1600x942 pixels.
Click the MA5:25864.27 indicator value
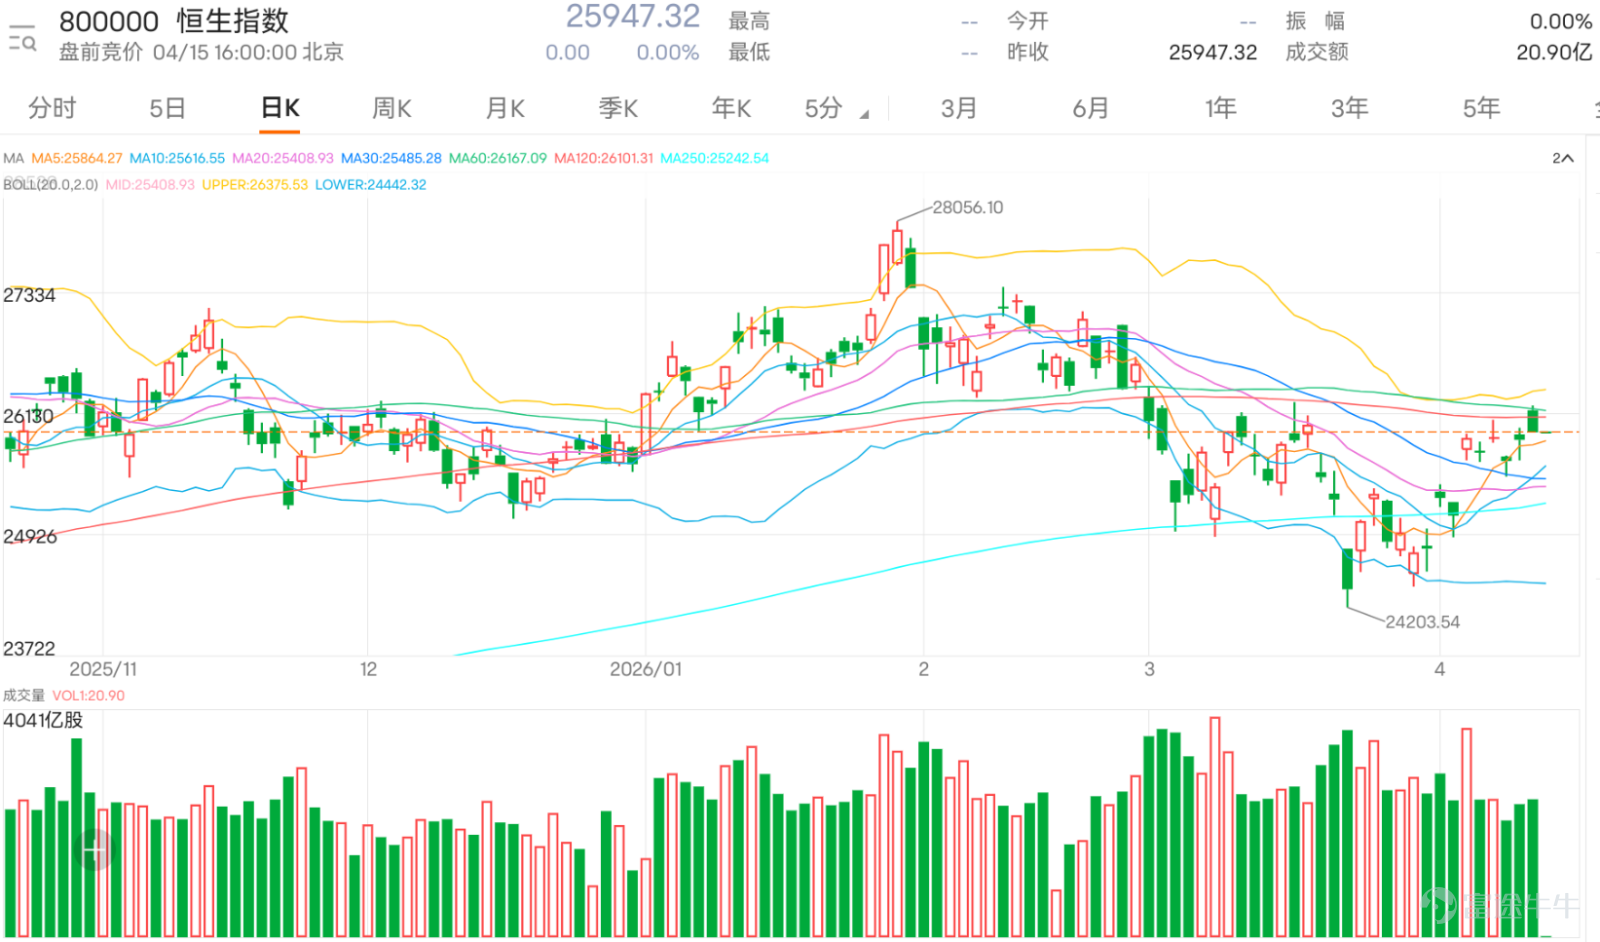pyautogui.click(x=77, y=158)
